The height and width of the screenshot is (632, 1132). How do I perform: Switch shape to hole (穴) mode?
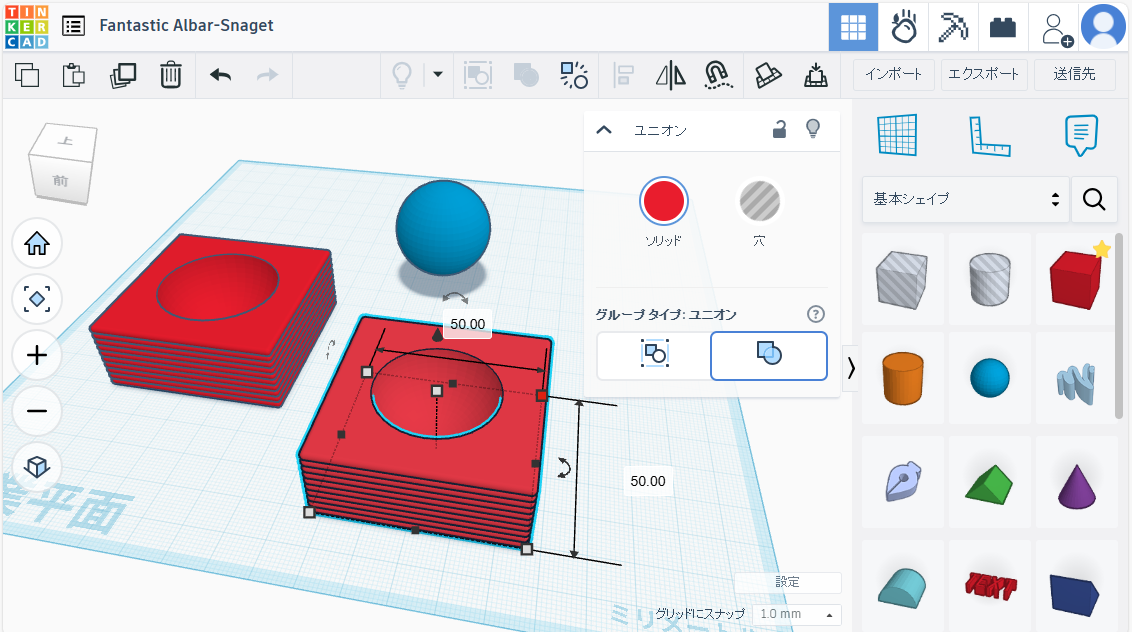click(x=759, y=202)
